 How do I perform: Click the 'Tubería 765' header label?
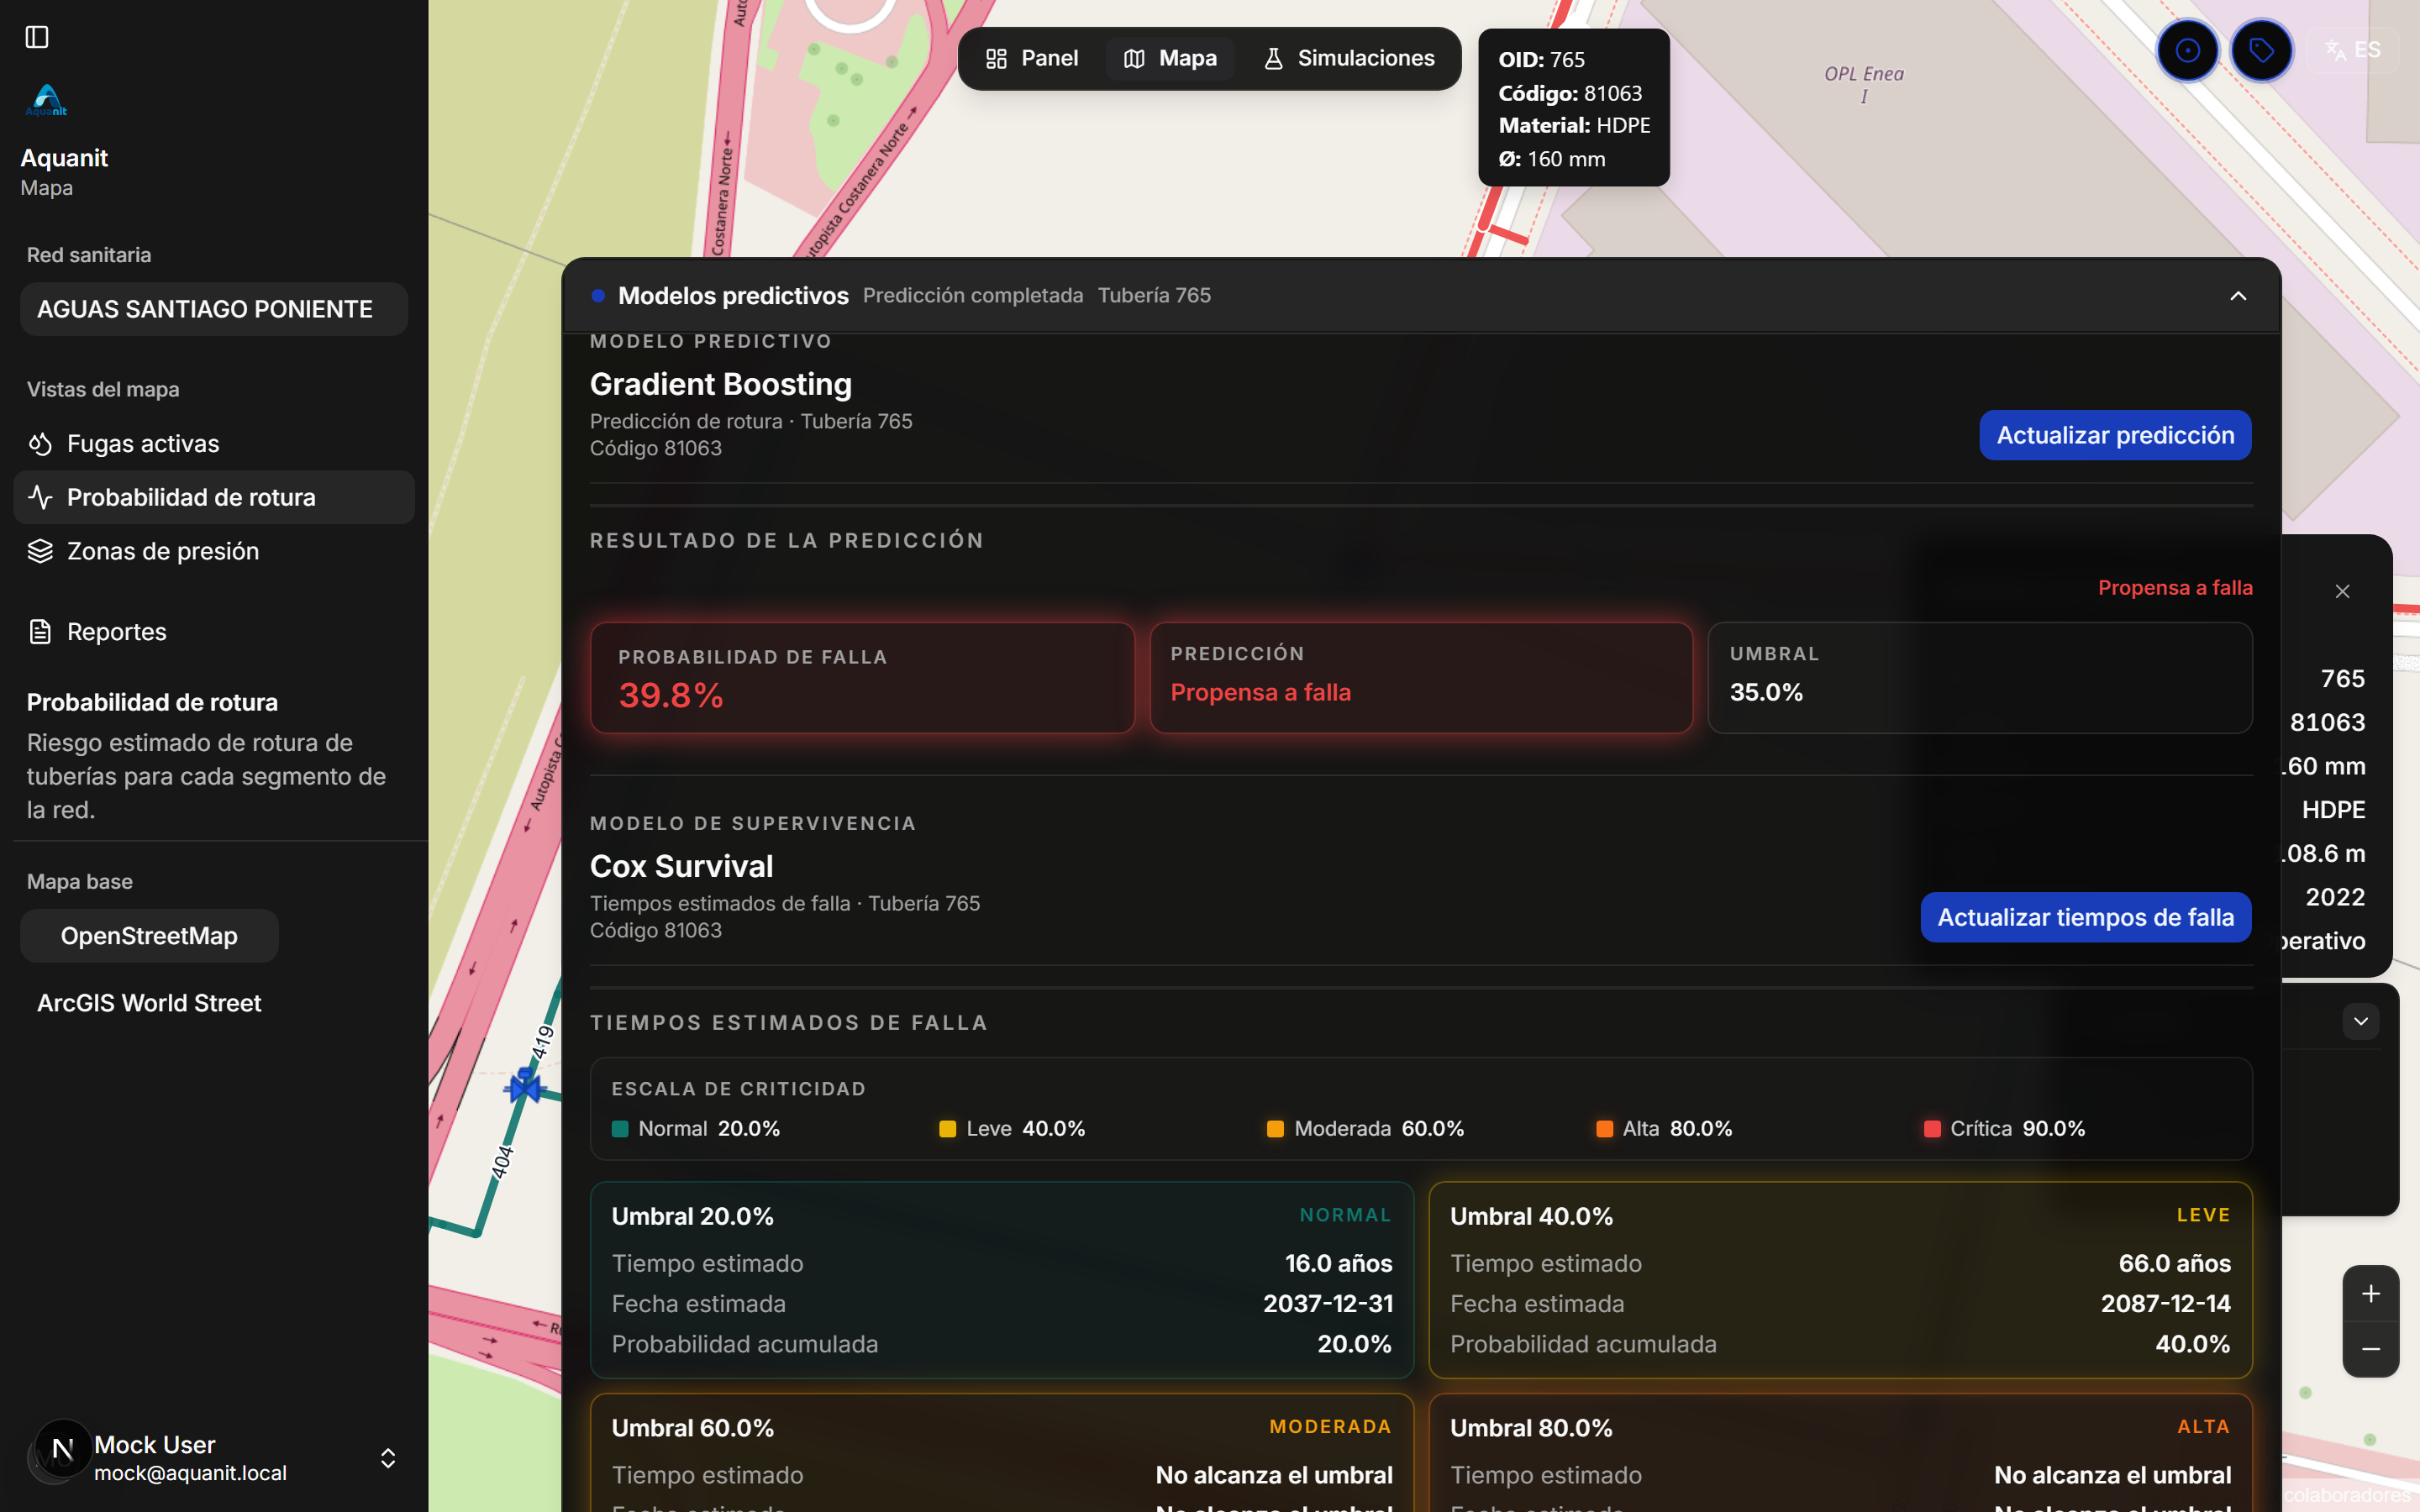(x=1154, y=296)
